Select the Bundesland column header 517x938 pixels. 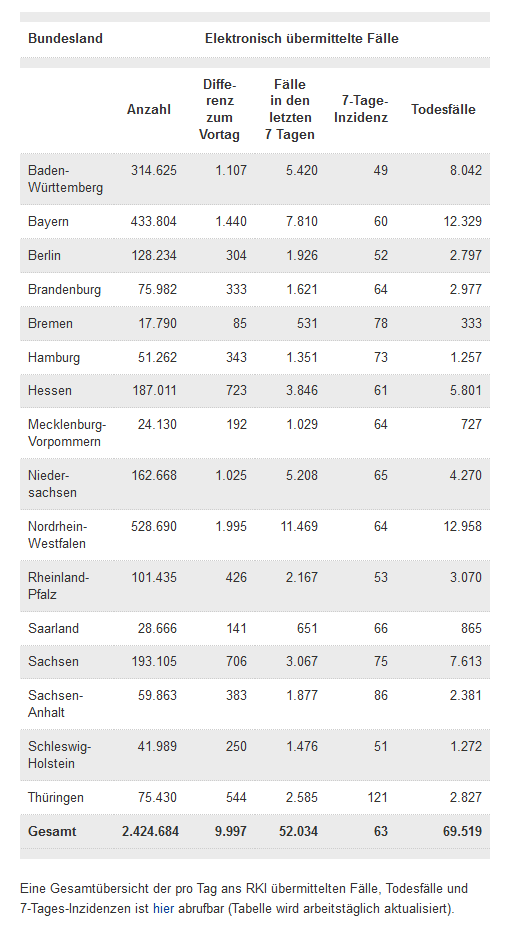click(x=65, y=38)
